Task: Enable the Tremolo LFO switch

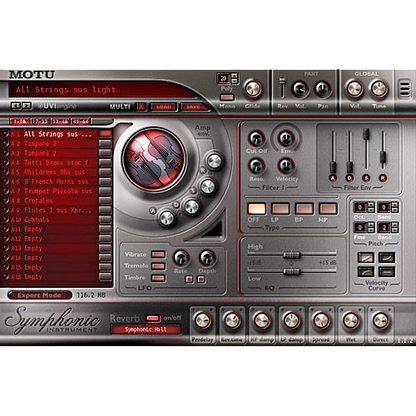Action: (x=158, y=266)
